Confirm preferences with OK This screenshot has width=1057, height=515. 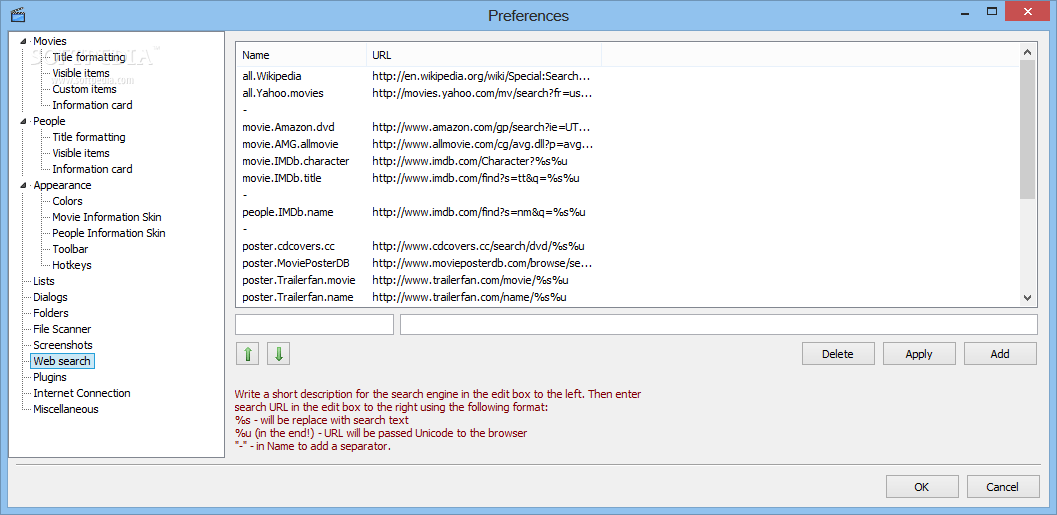pyautogui.click(x=922, y=487)
